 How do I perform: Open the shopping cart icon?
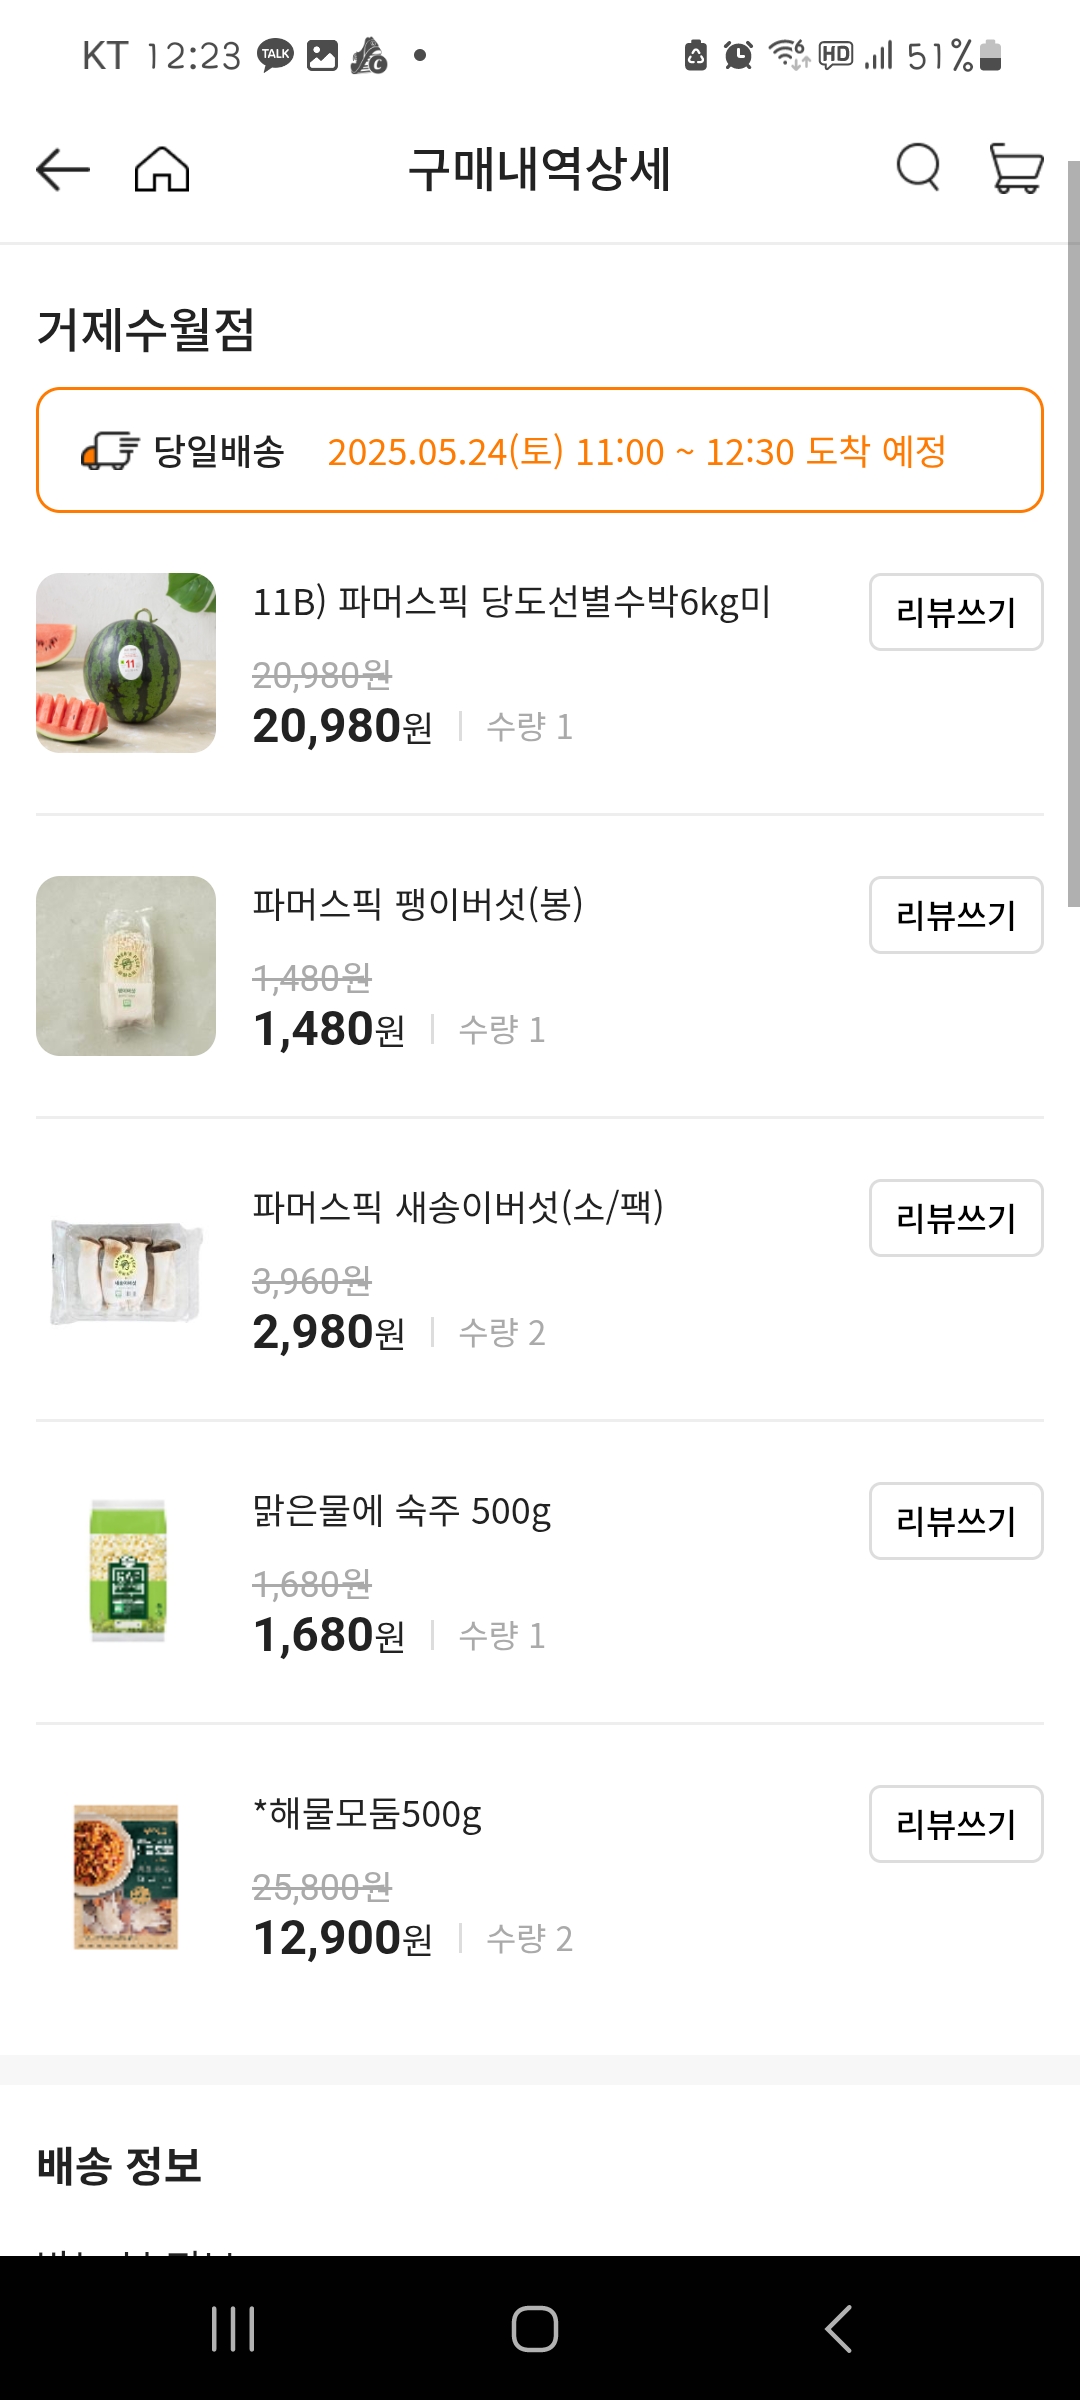coord(1016,167)
